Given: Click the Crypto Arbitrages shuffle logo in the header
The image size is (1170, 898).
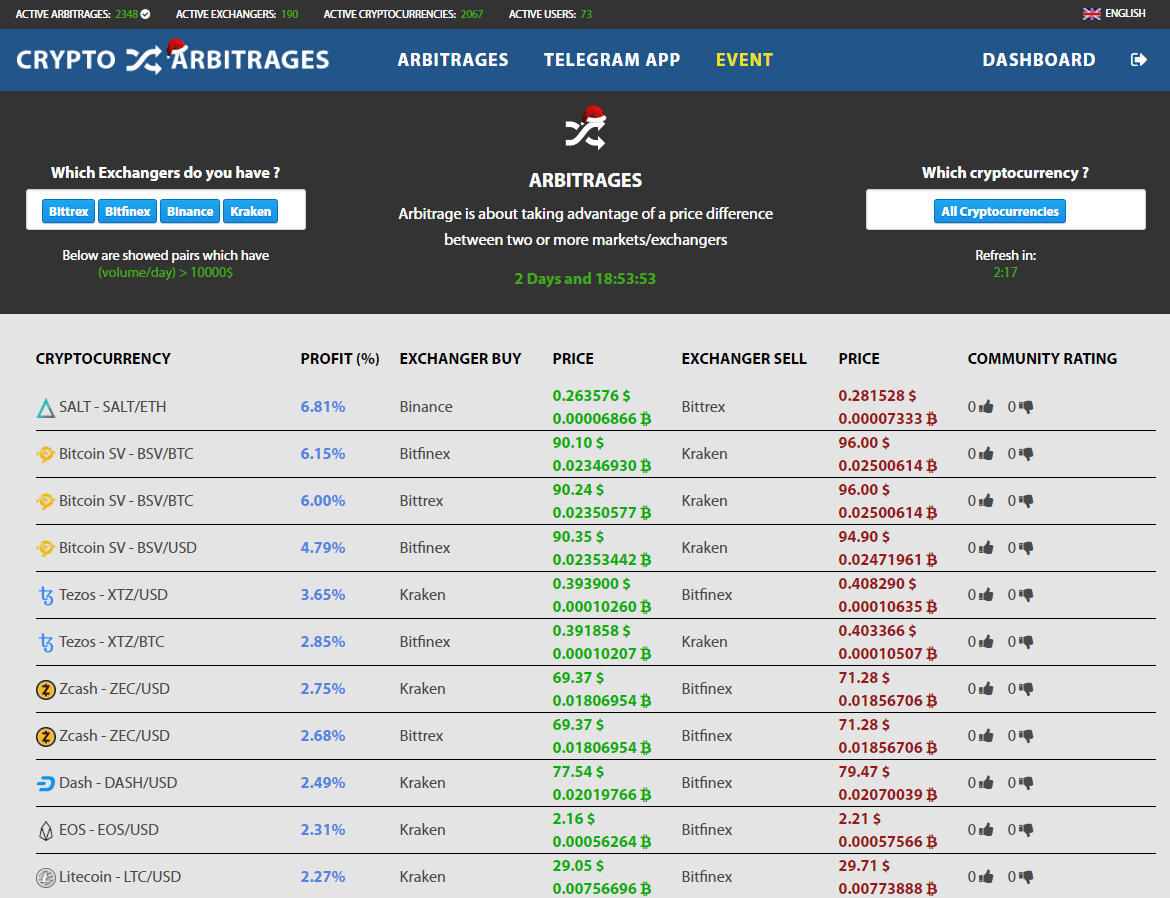Looking at the screenshot, I should click(x=143, y=60).
